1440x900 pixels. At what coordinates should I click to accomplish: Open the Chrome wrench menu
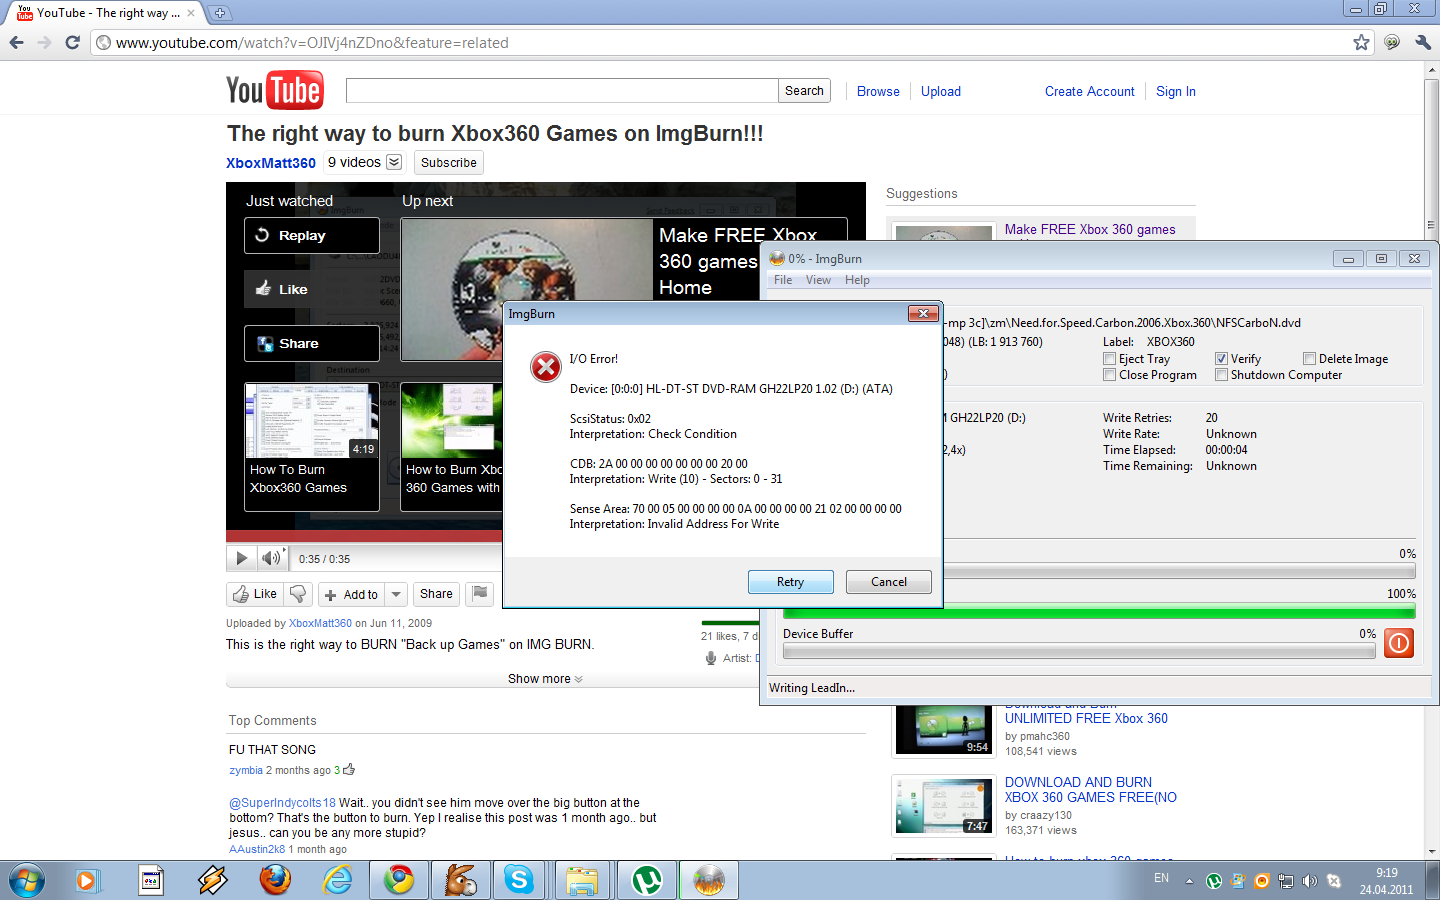pyautogui.click(x=1423, y=42)
